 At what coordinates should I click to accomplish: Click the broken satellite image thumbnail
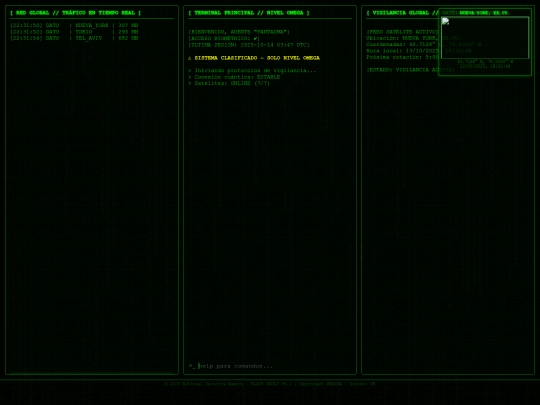pyautogui.click(x=485, y=38)
